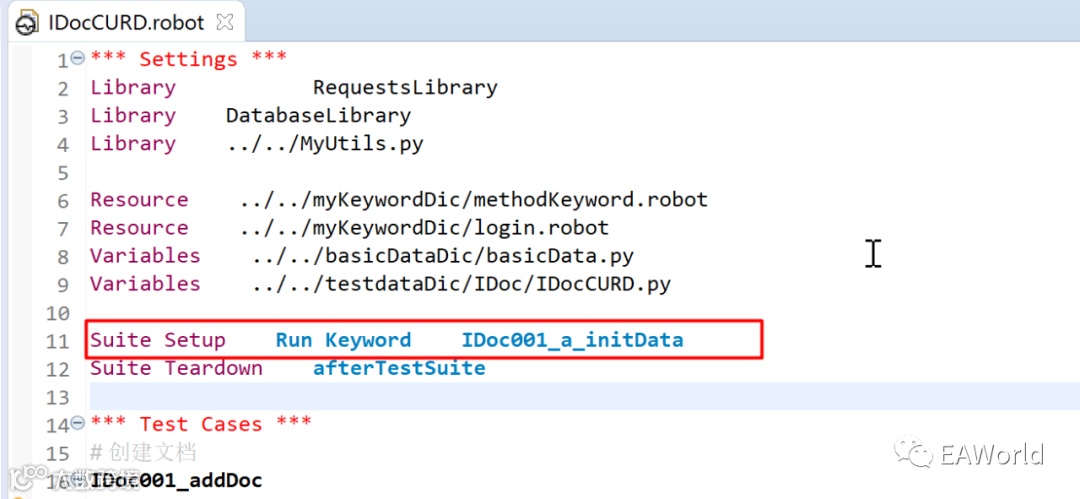Image resolution: width=1080 pixels, height=499 pixels.
Task: Click the *** Test Cases *** header
Action: coord(200,424)
